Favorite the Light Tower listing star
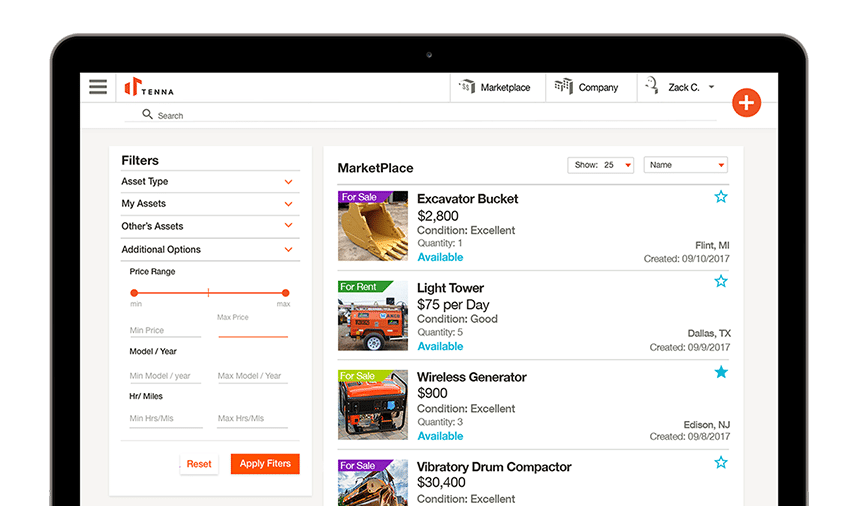This screenshot has height=506, width=860. pos(721,281)
